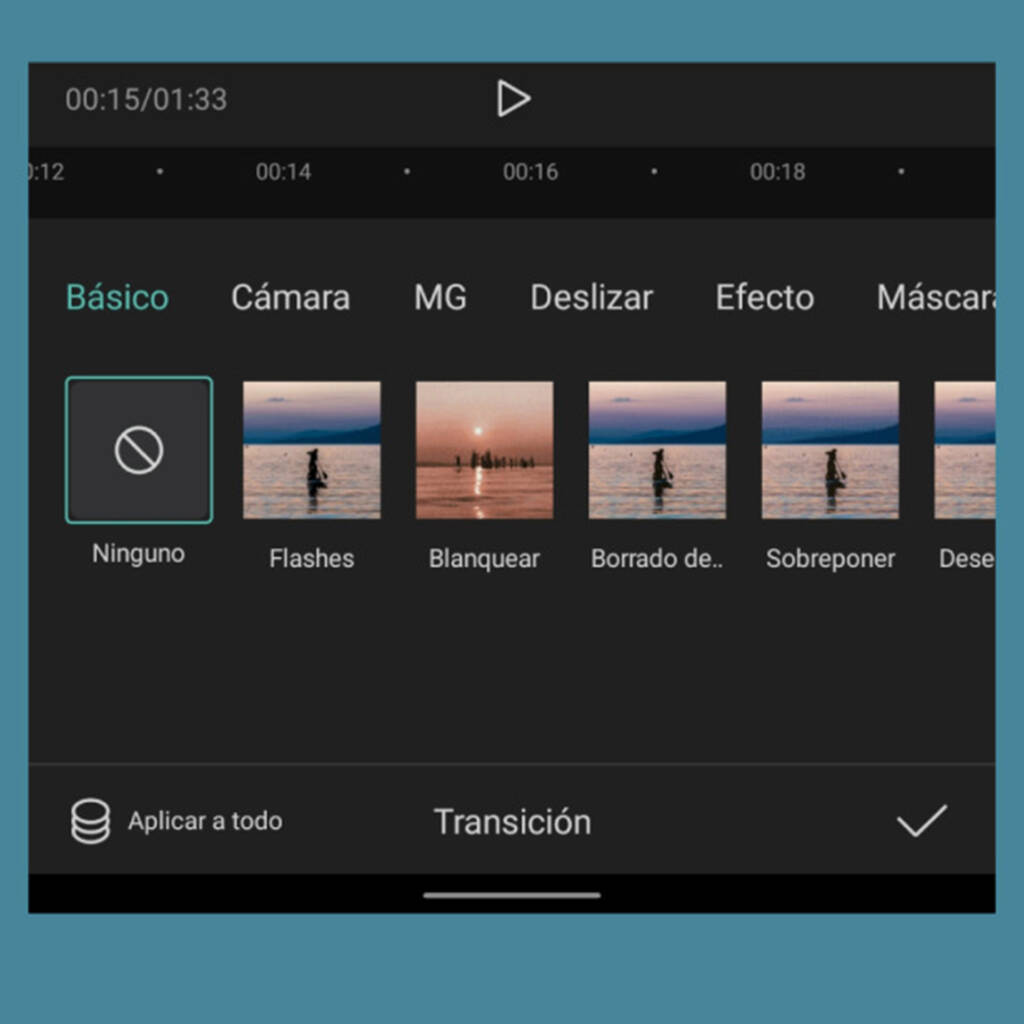Tap the 00:15/01:33 timecode display

click(x=146, y=100)
